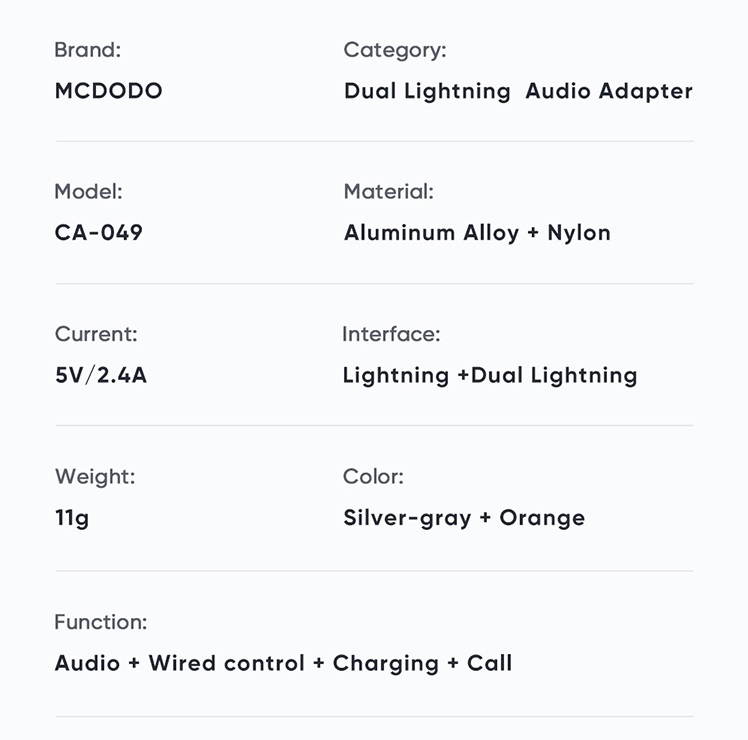Image resolution: width=748 pixels, height=740 pixels.
Task: Select Aluminum Alloy + Nylon text
Action: point(477,233)
